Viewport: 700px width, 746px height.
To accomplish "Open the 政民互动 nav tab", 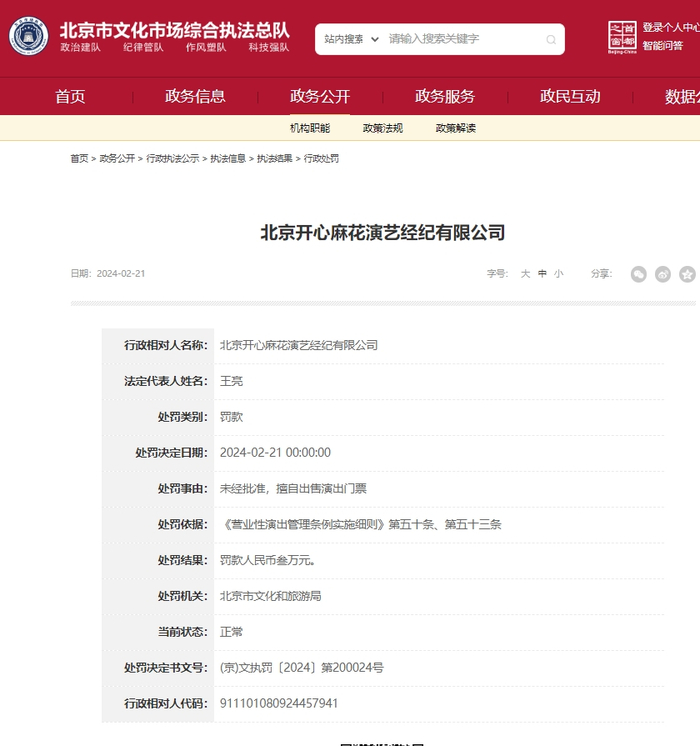I will click(570, 97).
